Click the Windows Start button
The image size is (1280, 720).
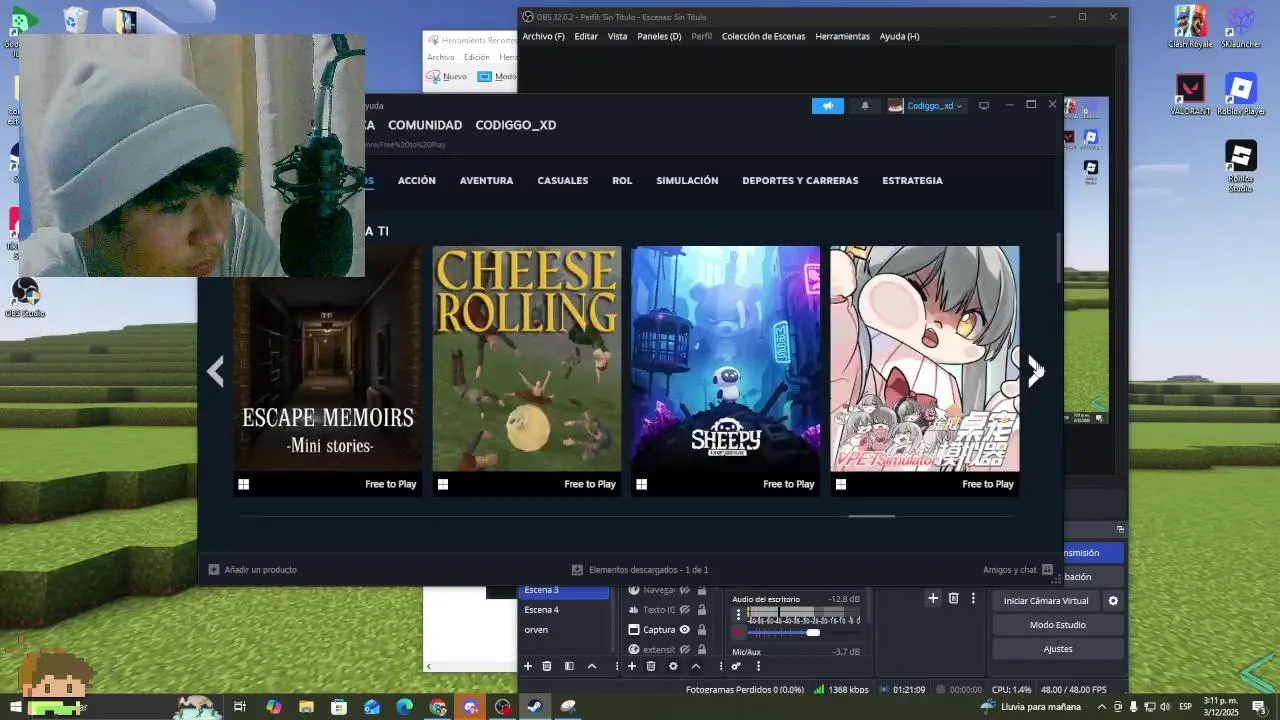(x=15, y=707)
